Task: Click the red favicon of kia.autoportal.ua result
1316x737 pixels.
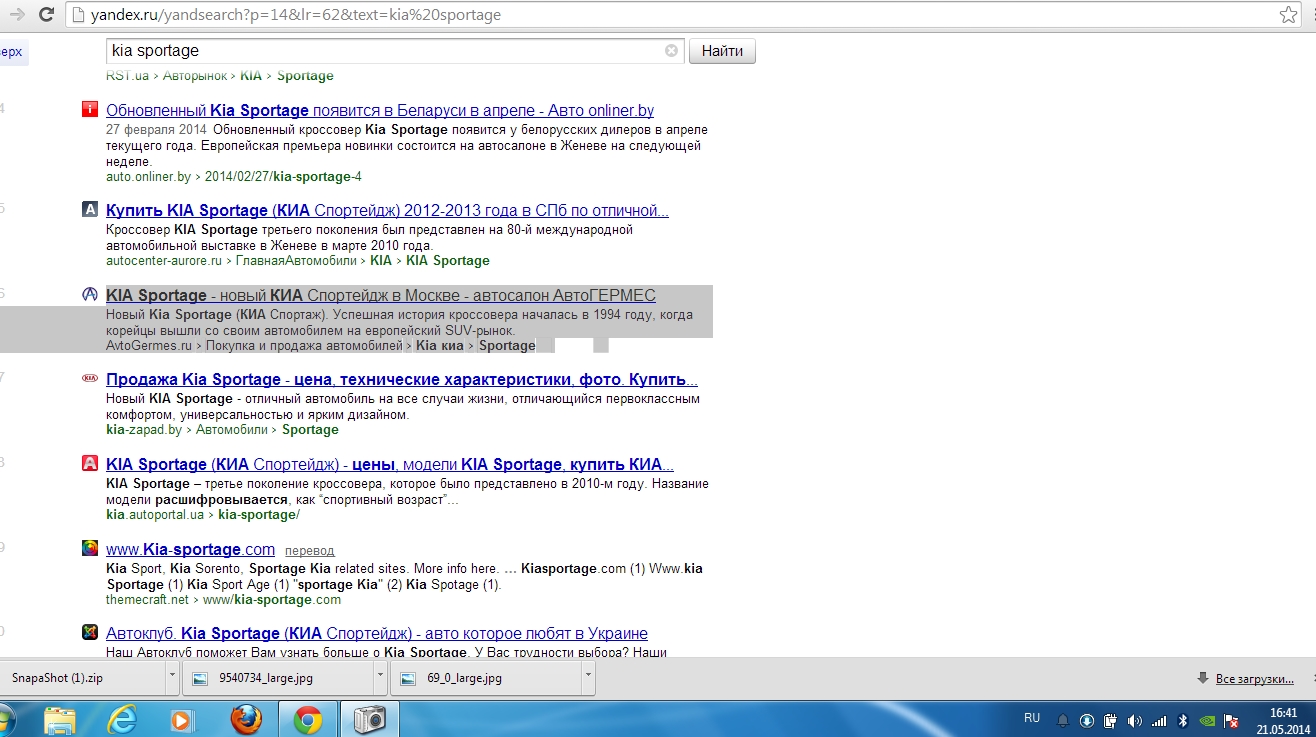Action: pyautogui.click(x=90, y=463)
